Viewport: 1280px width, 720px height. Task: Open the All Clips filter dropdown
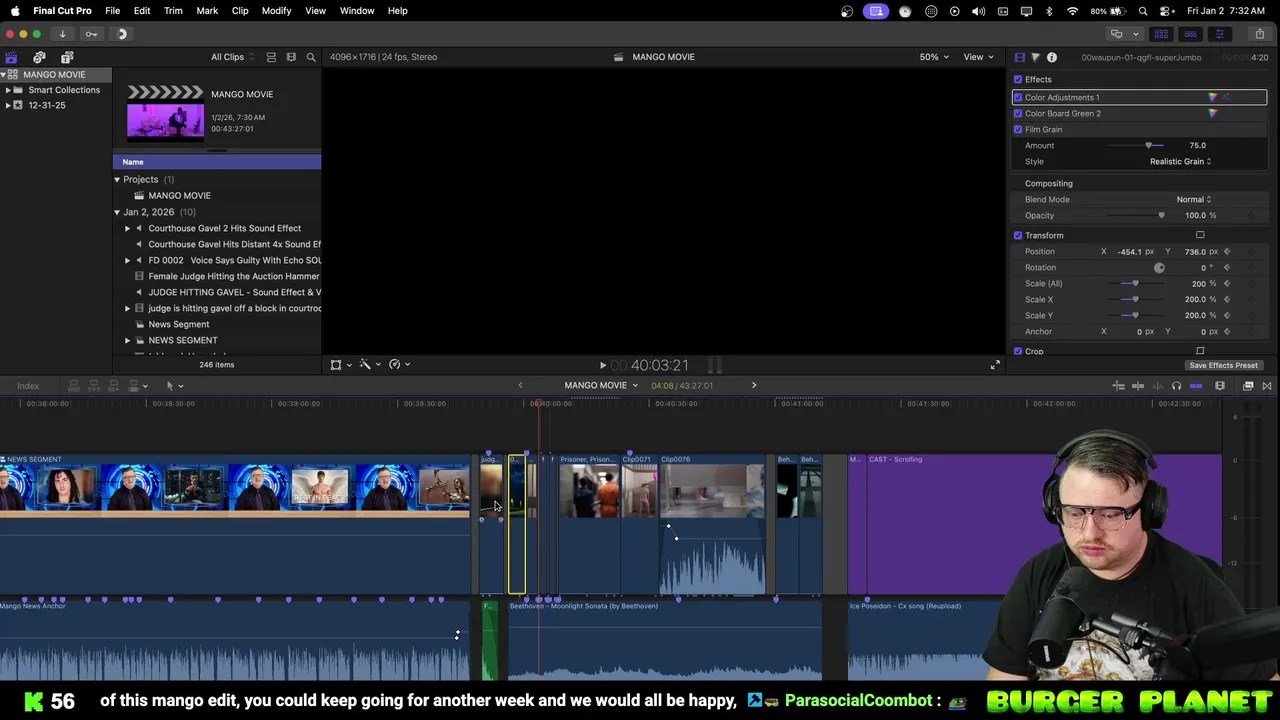(x=232, y=57)
